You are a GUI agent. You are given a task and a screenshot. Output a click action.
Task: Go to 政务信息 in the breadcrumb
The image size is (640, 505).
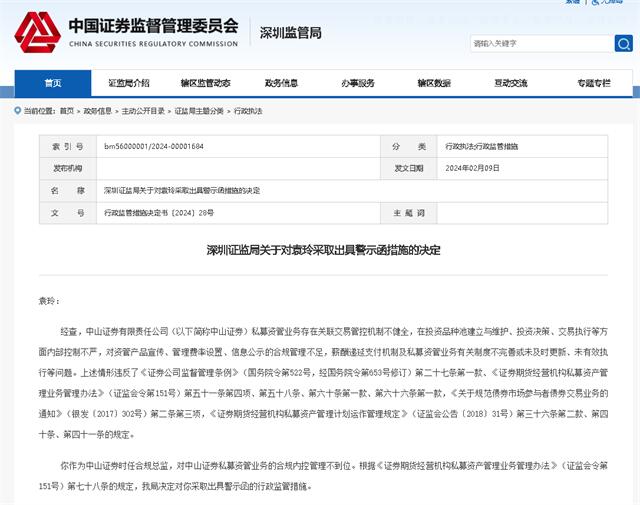click(x=98, y=111)
